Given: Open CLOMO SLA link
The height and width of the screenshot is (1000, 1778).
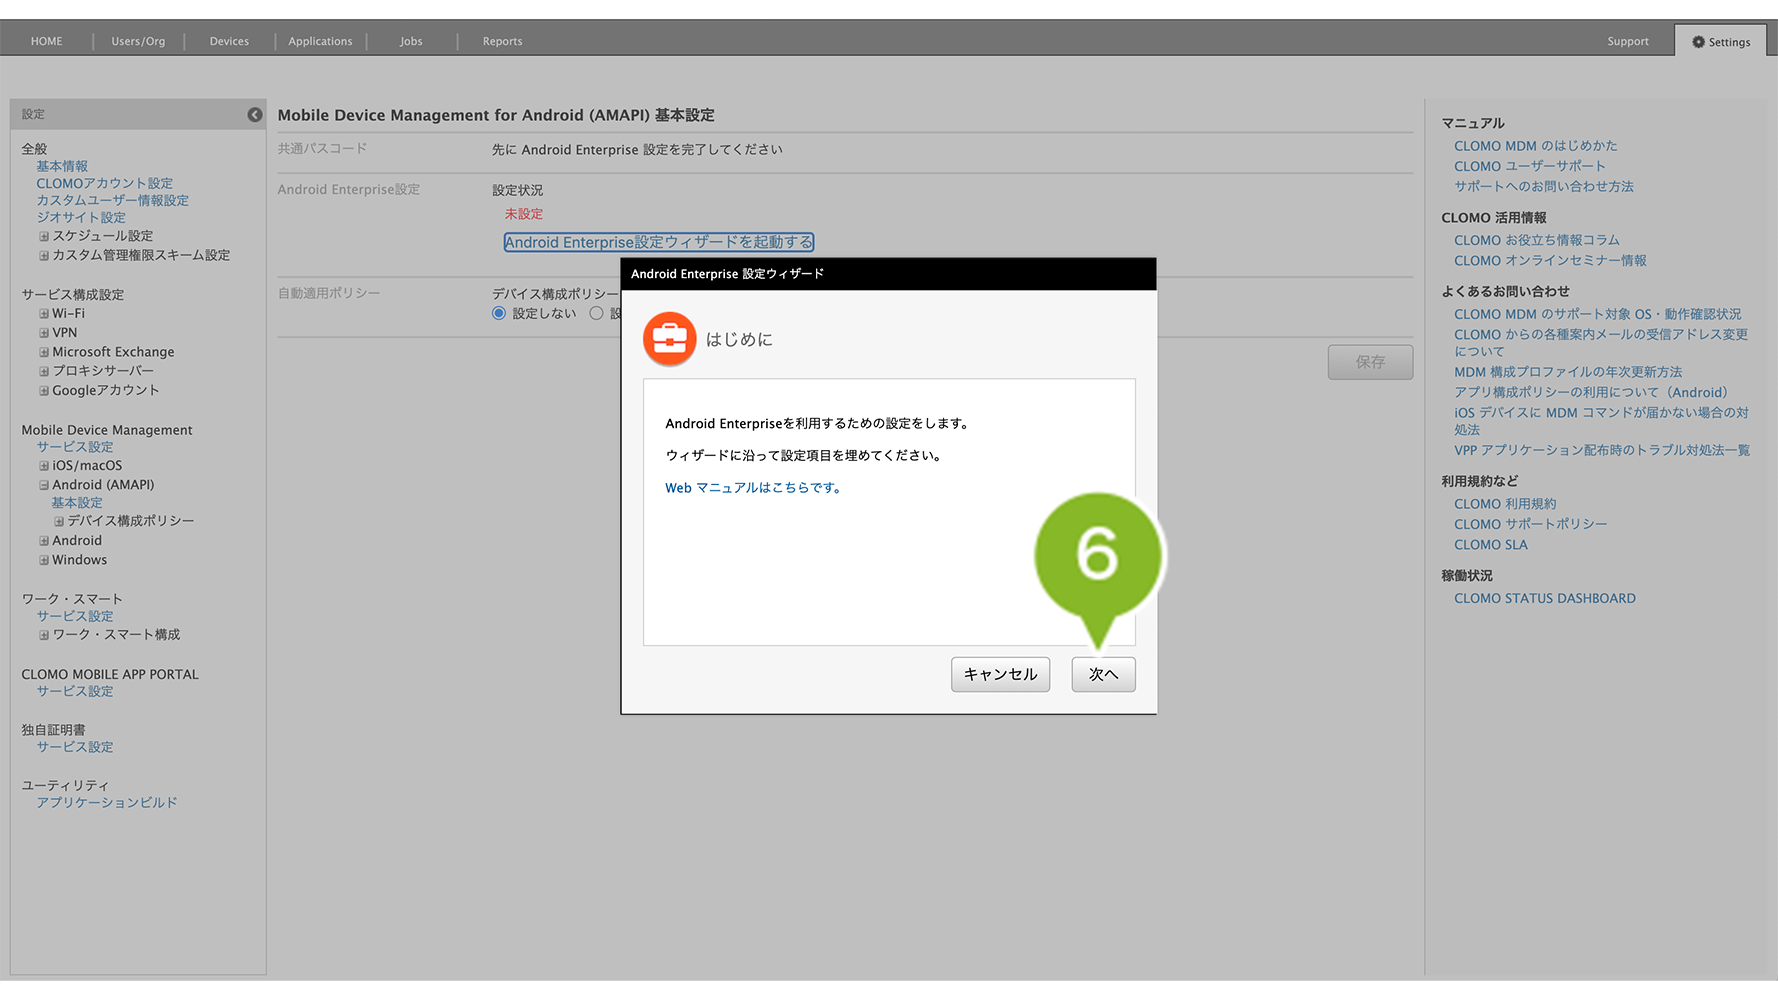Looking at the screenshot, I should 1491,545.
